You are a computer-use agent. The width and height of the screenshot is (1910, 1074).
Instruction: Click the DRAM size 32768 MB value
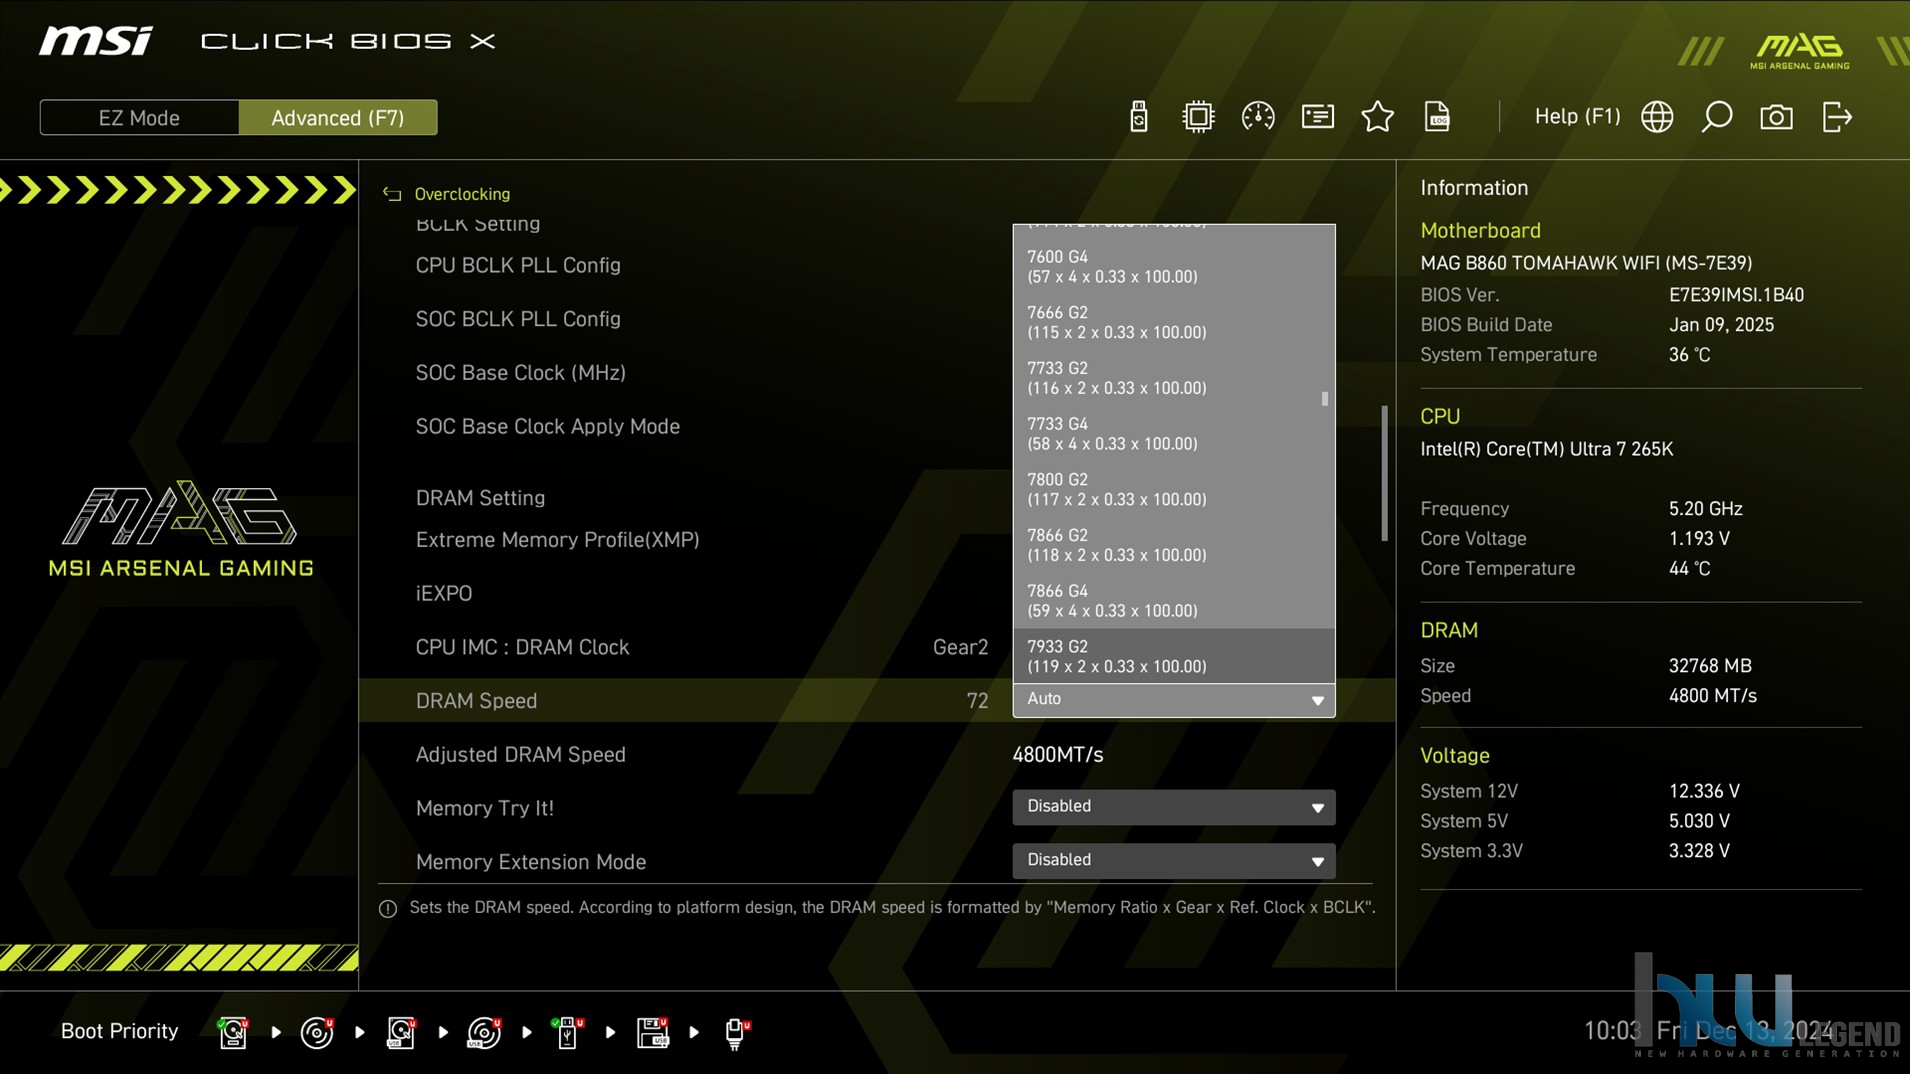tap(1709, 666)
